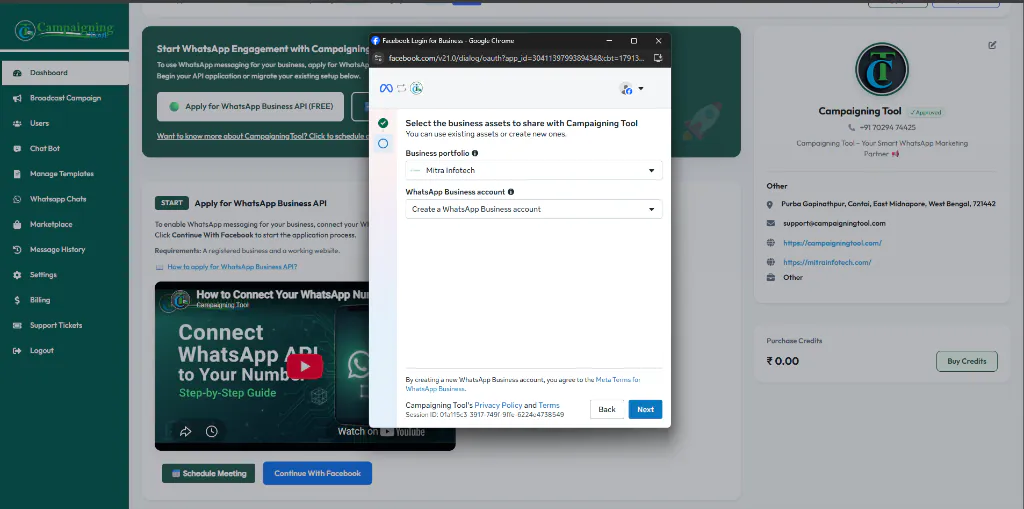The width and height of the screenshot is (1024, 509).
Task: Click the Whatsapp Chats WhatsApp icon
Action: 17,199
